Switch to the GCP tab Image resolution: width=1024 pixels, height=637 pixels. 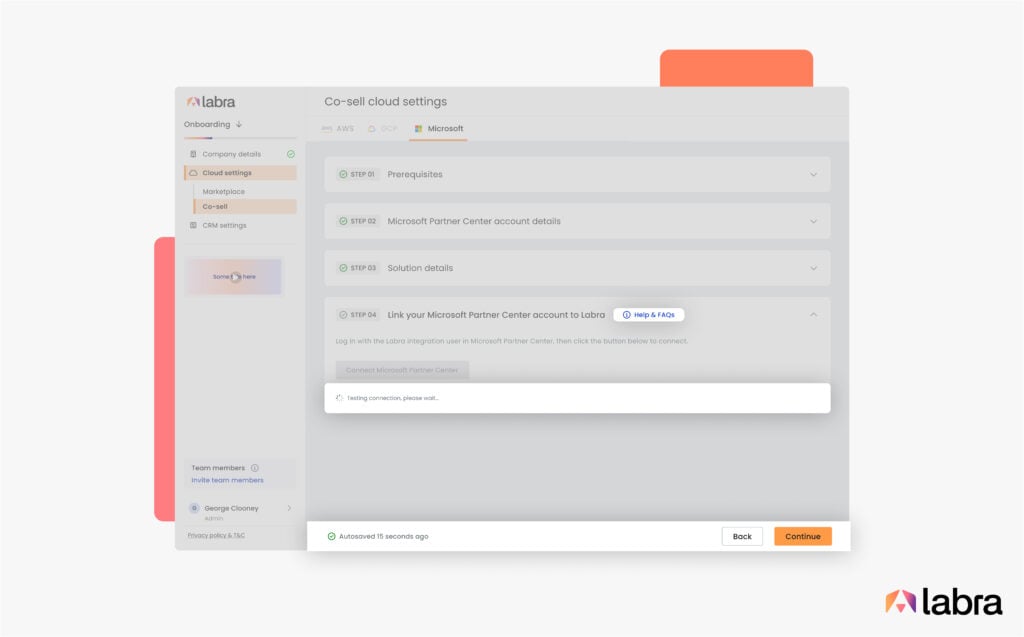(383, 129)
